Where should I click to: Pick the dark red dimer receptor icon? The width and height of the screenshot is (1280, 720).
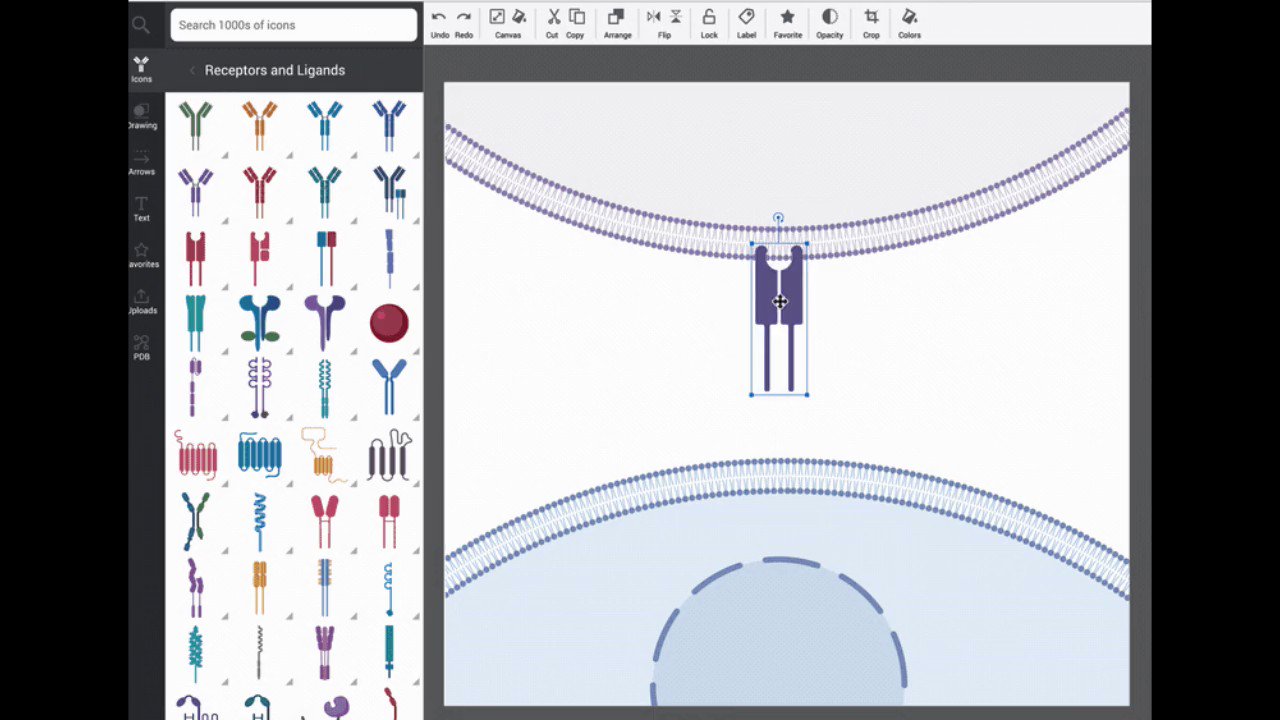(x=195, y=257)
